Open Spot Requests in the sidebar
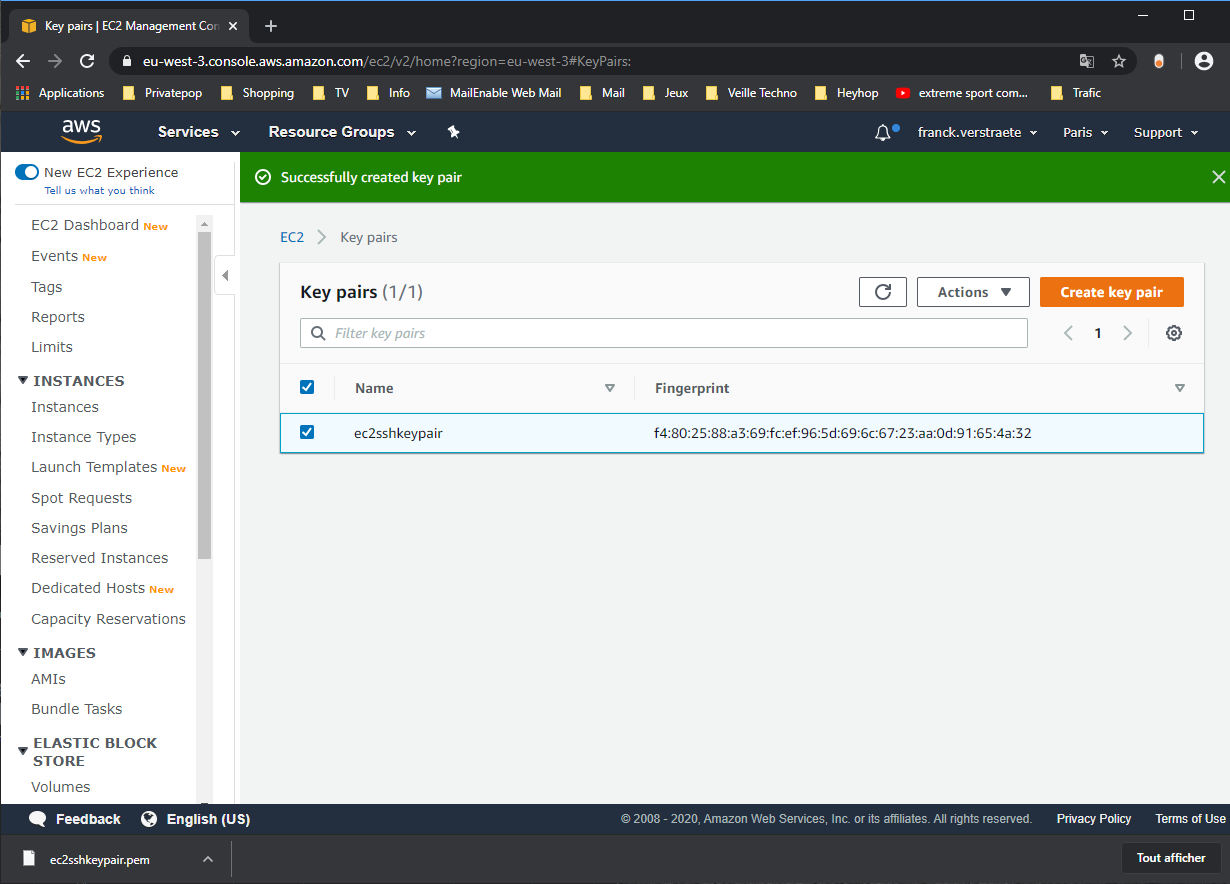 [x=81, y=498]
